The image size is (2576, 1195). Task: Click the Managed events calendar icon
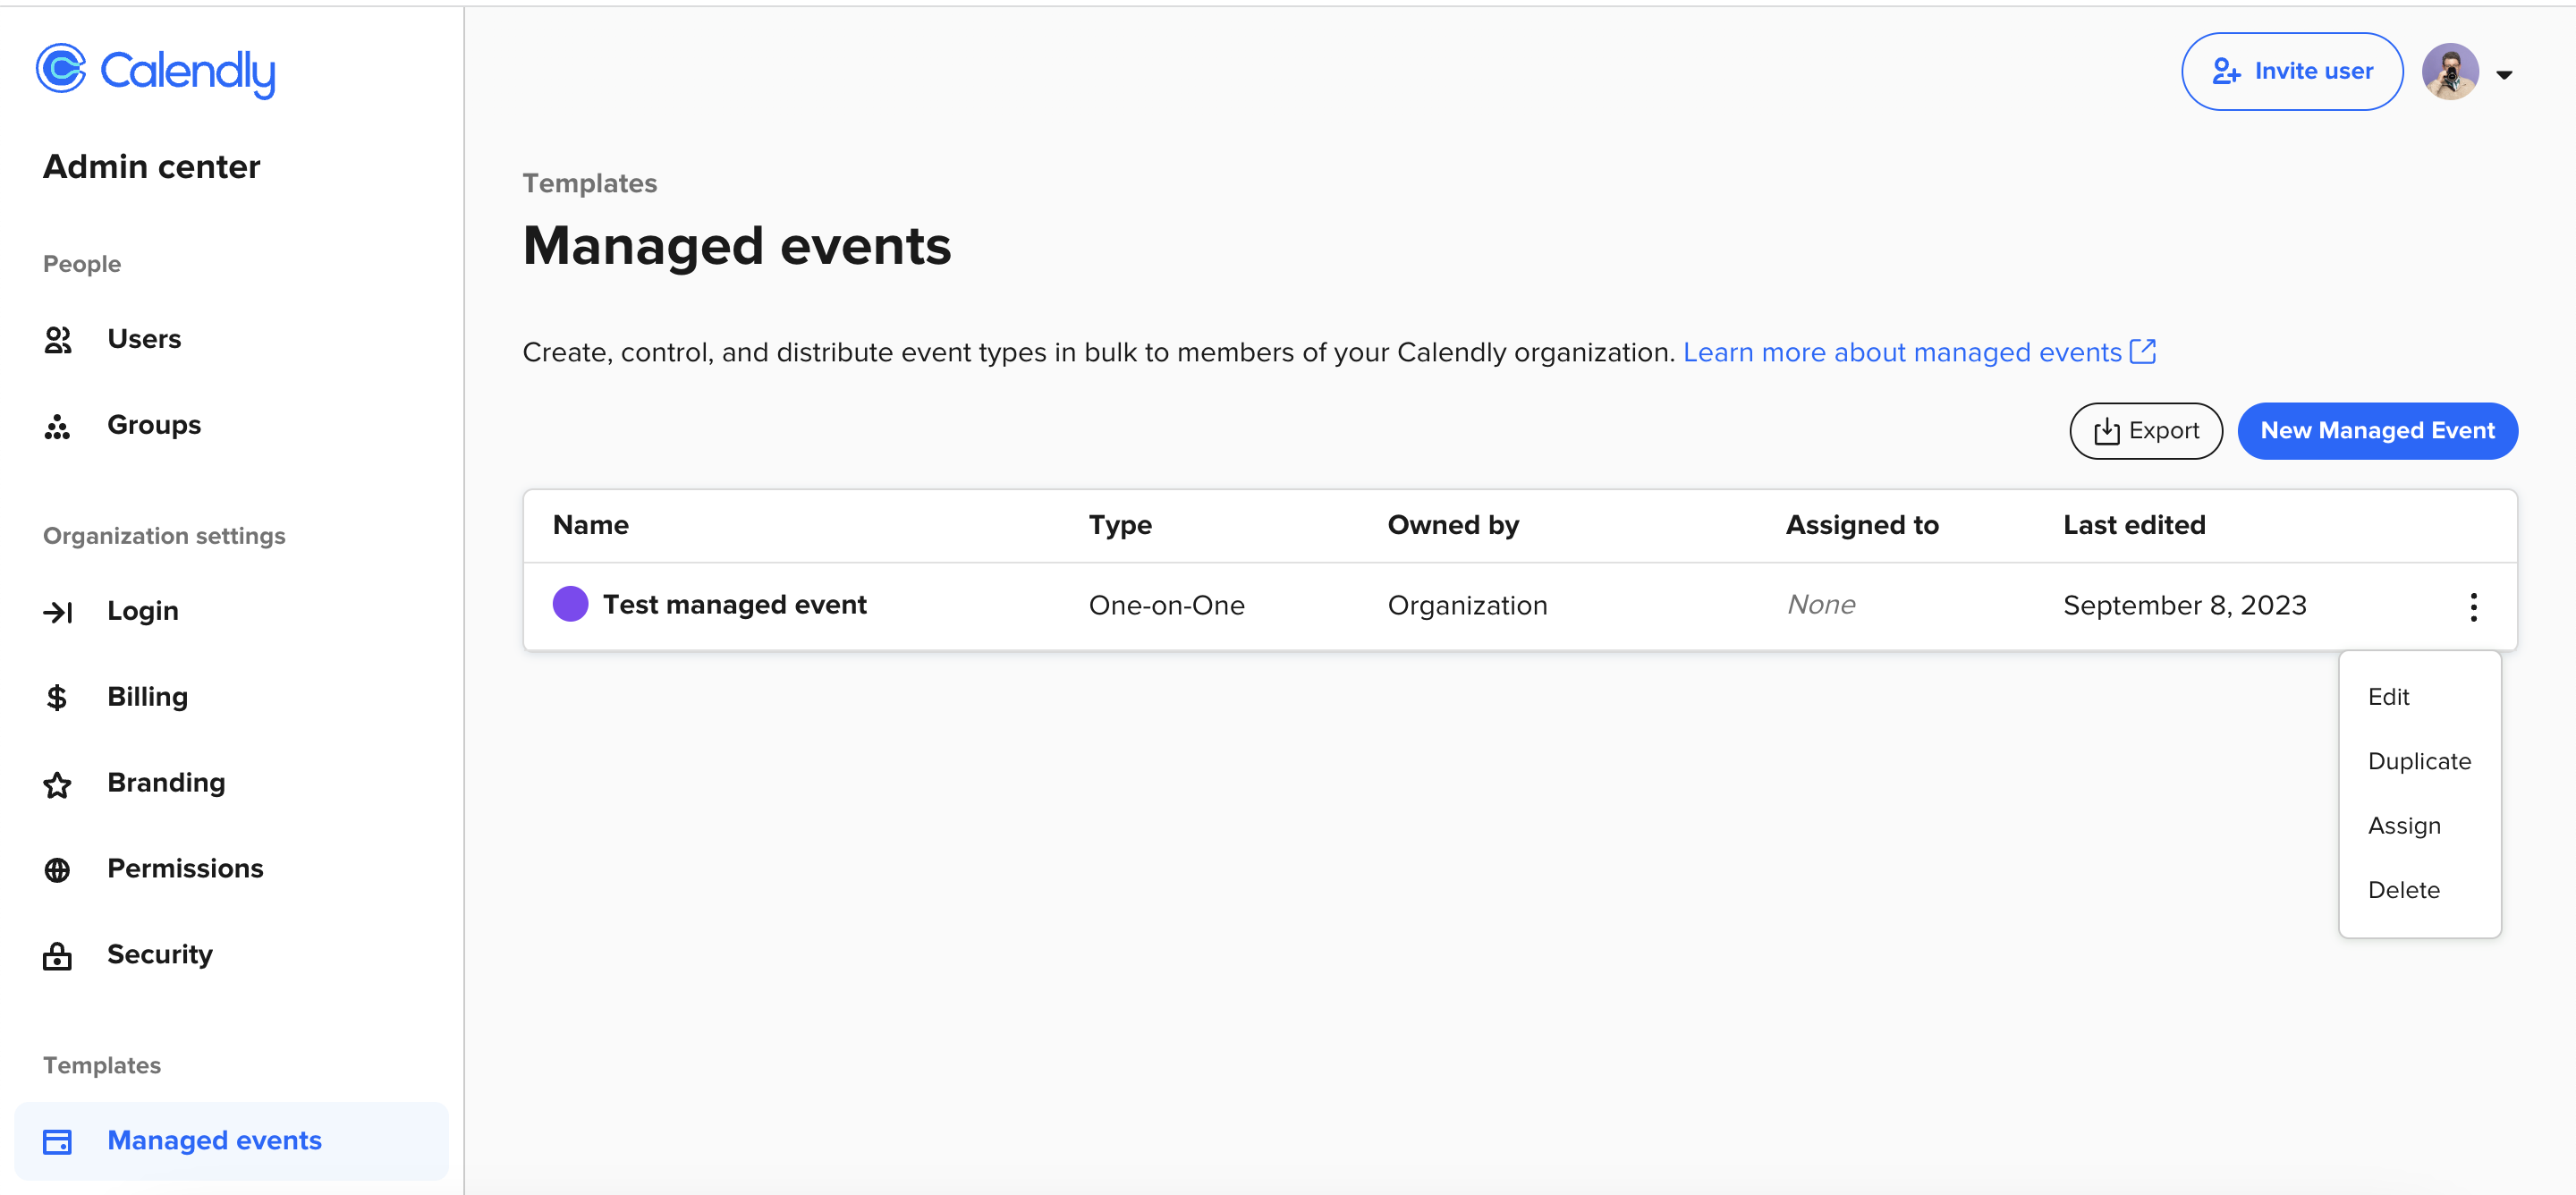click(x=58, y=1141)
